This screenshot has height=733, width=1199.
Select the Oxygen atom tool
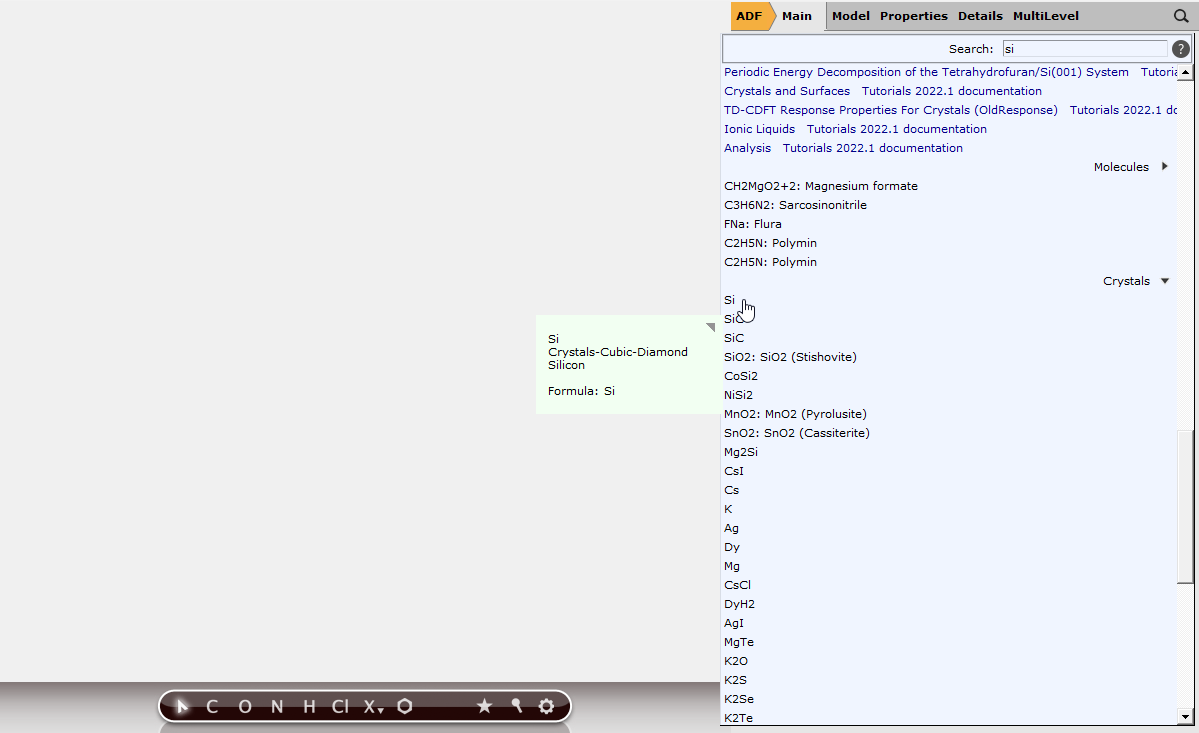(244, 706)
